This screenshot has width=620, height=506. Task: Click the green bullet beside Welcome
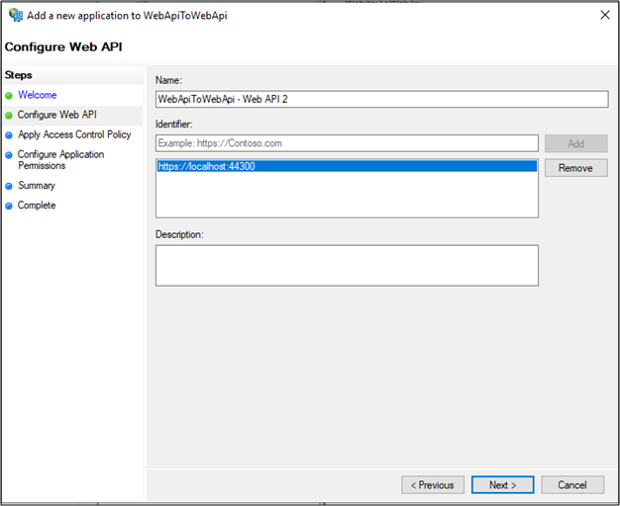point(9,96)
